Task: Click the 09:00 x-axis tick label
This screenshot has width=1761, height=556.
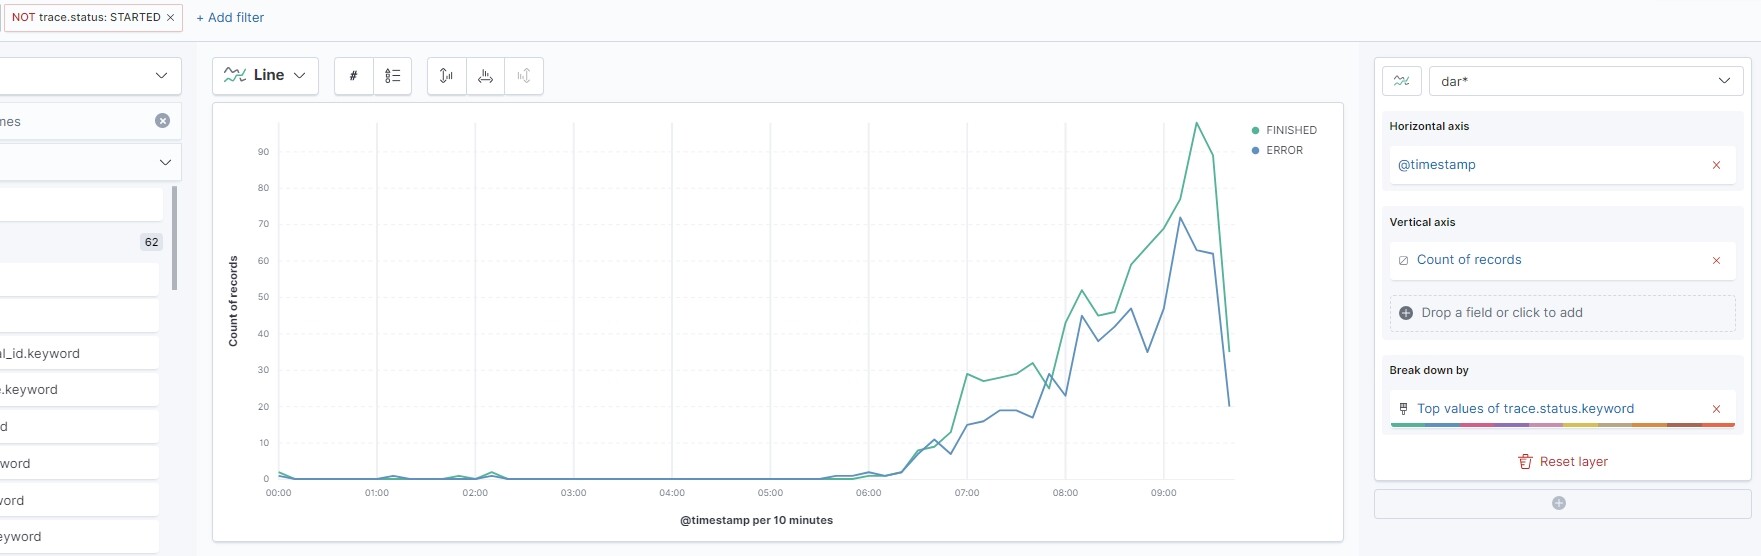Action: pos(1164,493)
